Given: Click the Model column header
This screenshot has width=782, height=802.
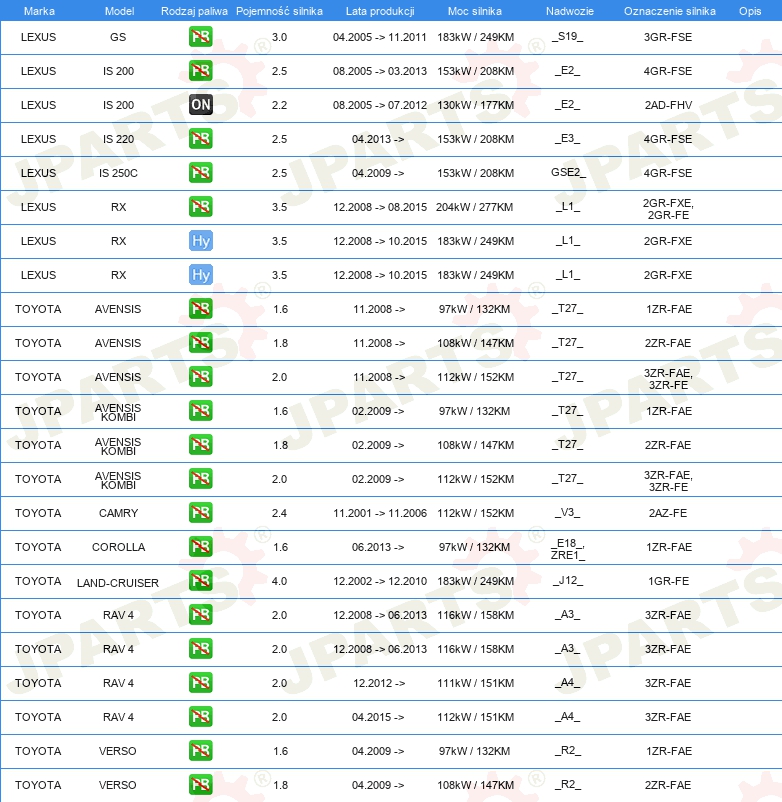Looking at the screenshot, I should coord(119,11).
